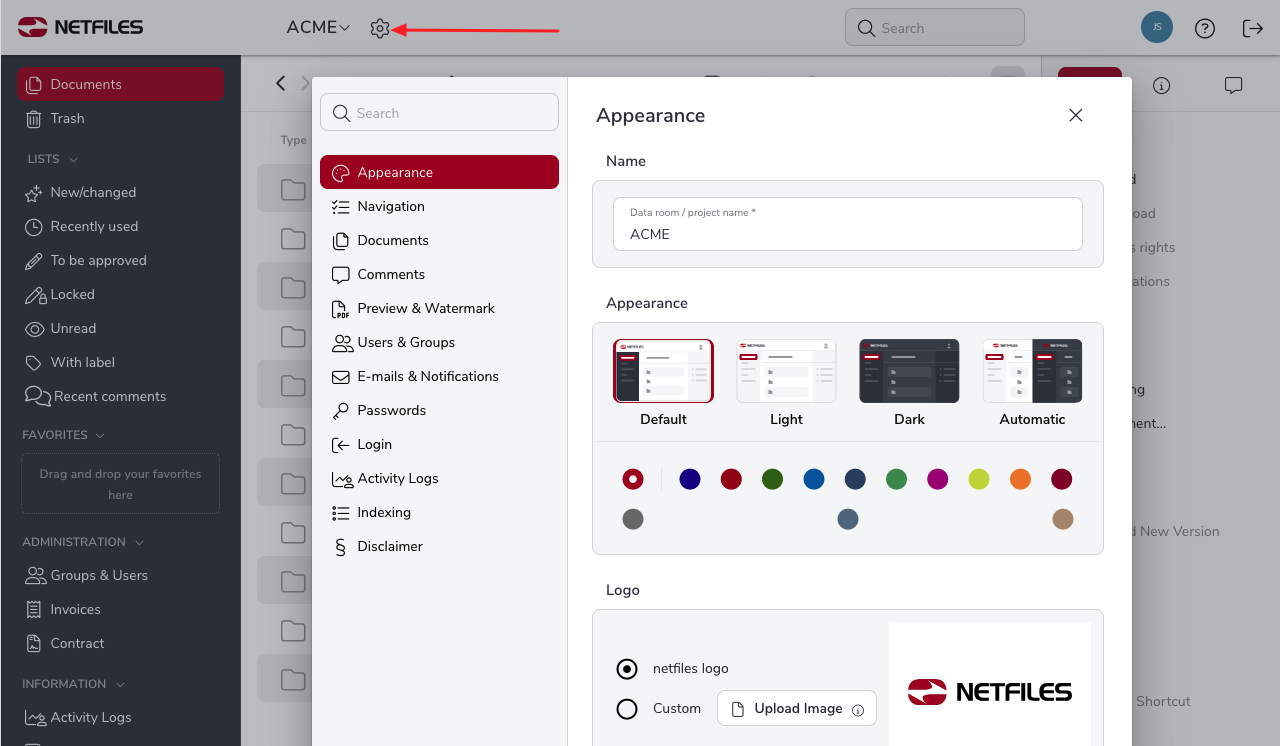Pick the magenta color swatch
The width and height of the screenshot is (1280, 746).
click(x=937, y=479)
